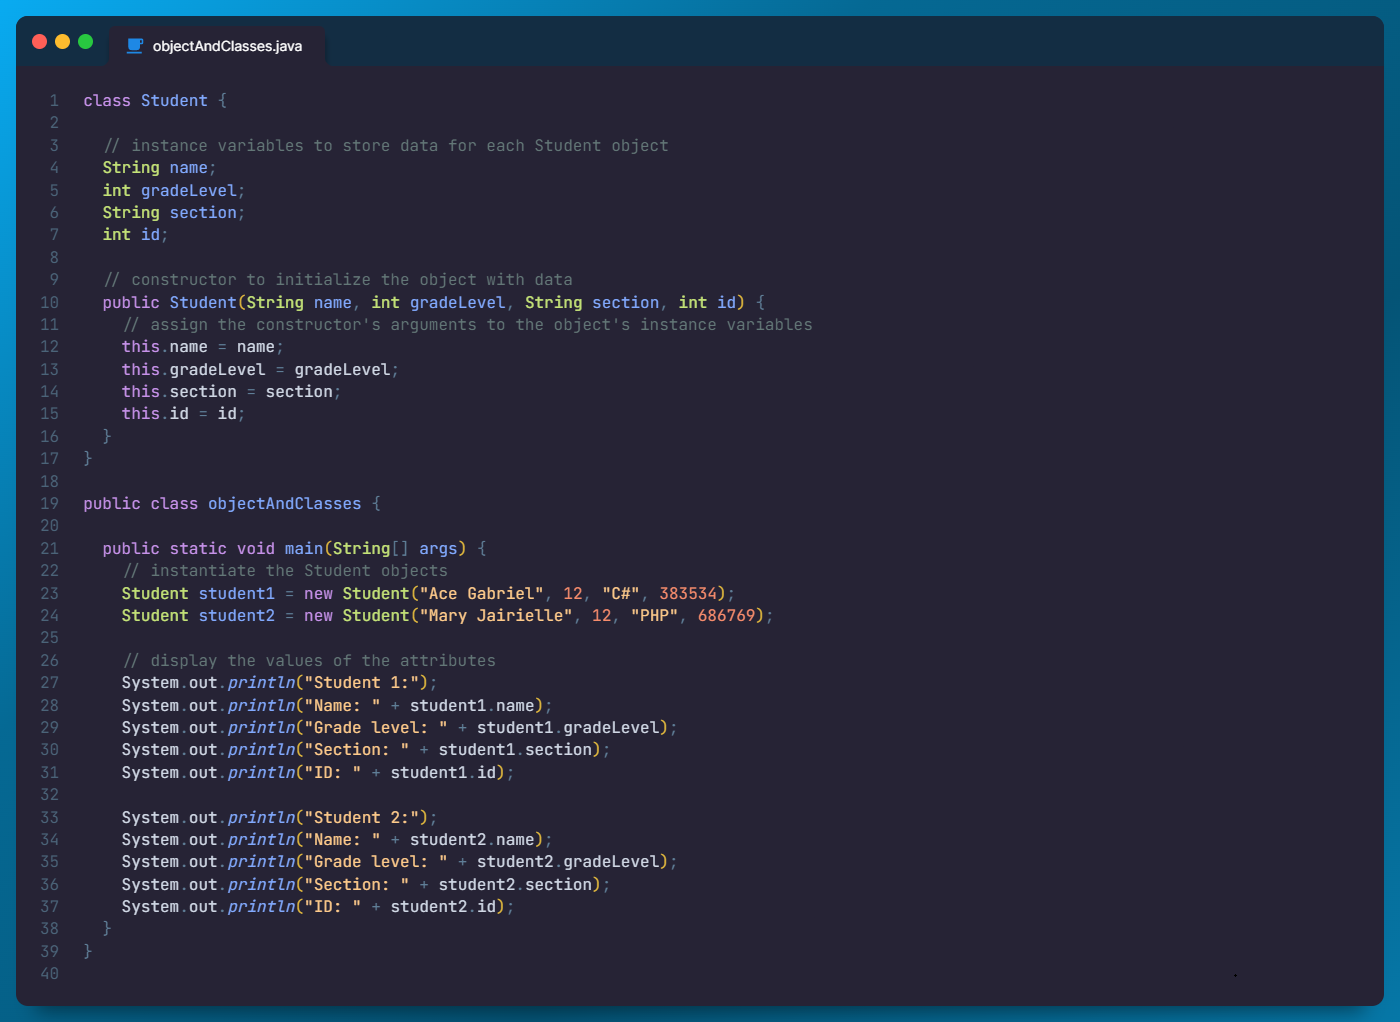Viewport: 1400px width, 1022px height.
Task: Close the window with the red button
Action: pos(40,41)
